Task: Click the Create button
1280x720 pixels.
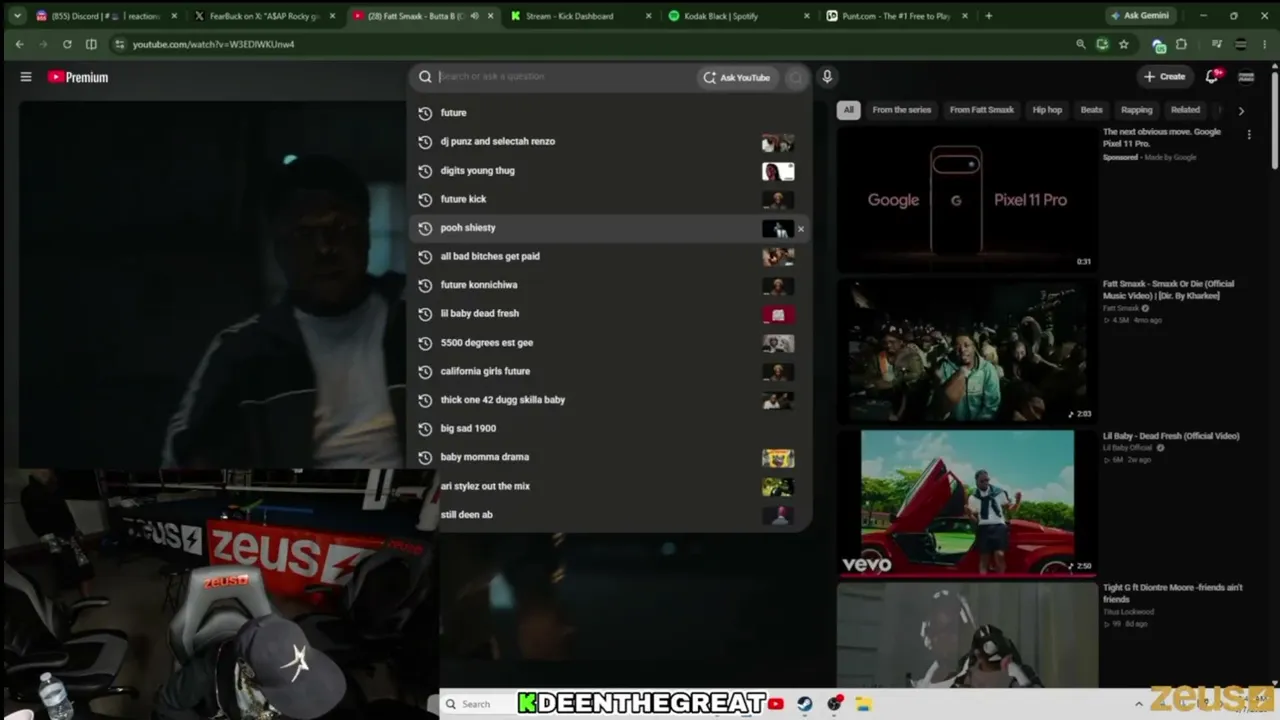Action: click(1164, 77)
